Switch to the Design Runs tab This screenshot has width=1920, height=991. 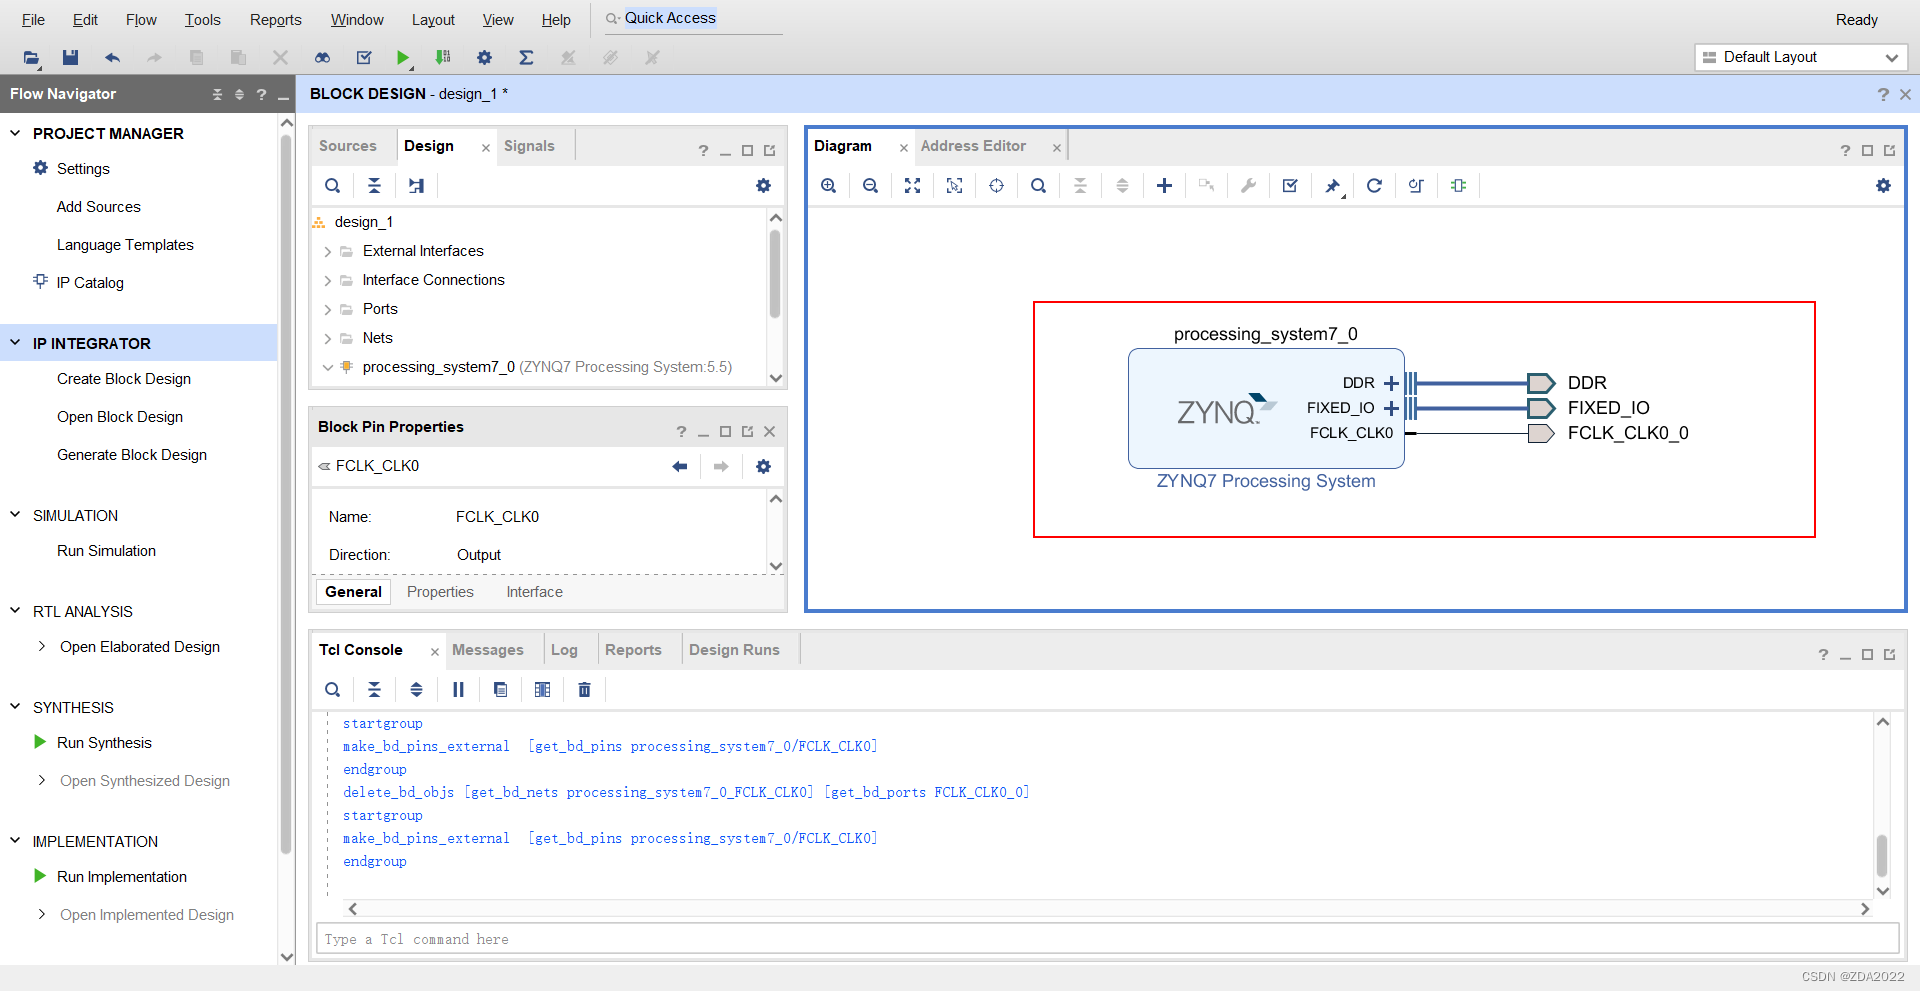click(x=734, y=650)
